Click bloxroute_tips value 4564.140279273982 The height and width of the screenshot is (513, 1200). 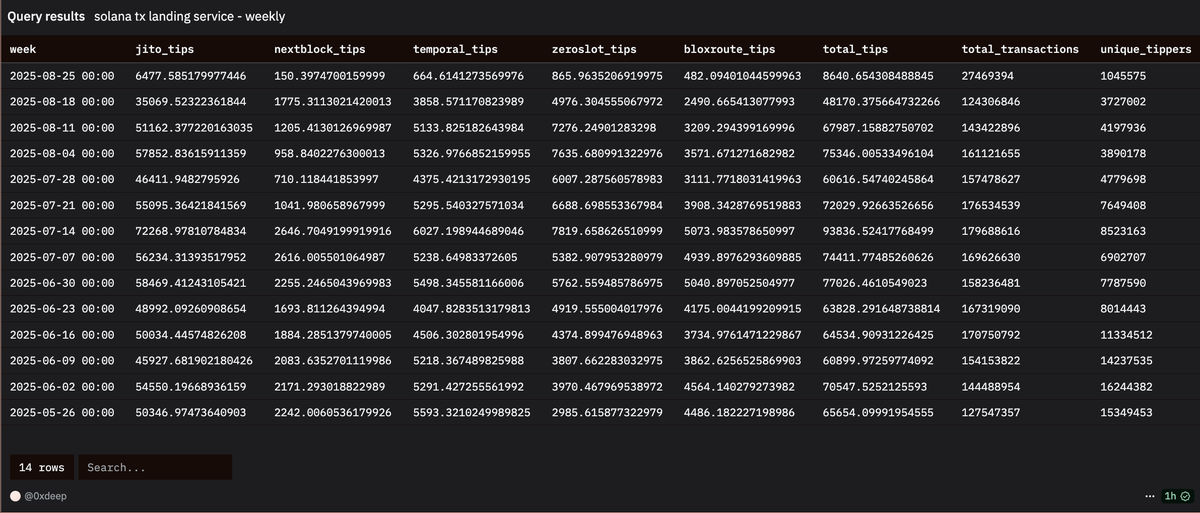click(740, 387)
